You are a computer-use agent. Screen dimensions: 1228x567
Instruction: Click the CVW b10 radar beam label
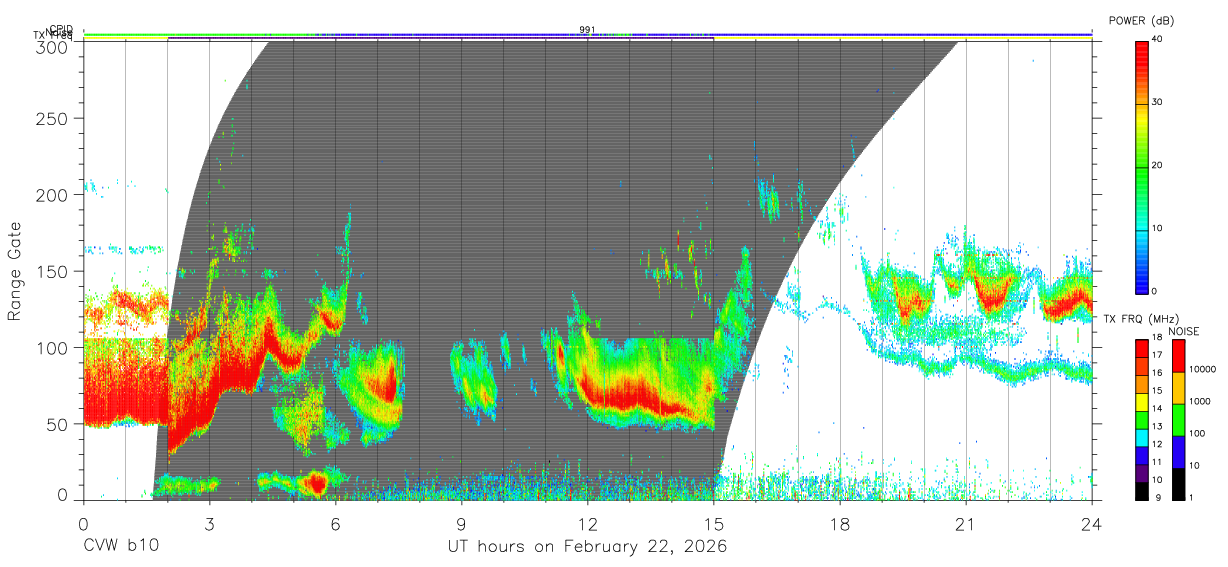point(120,547)
